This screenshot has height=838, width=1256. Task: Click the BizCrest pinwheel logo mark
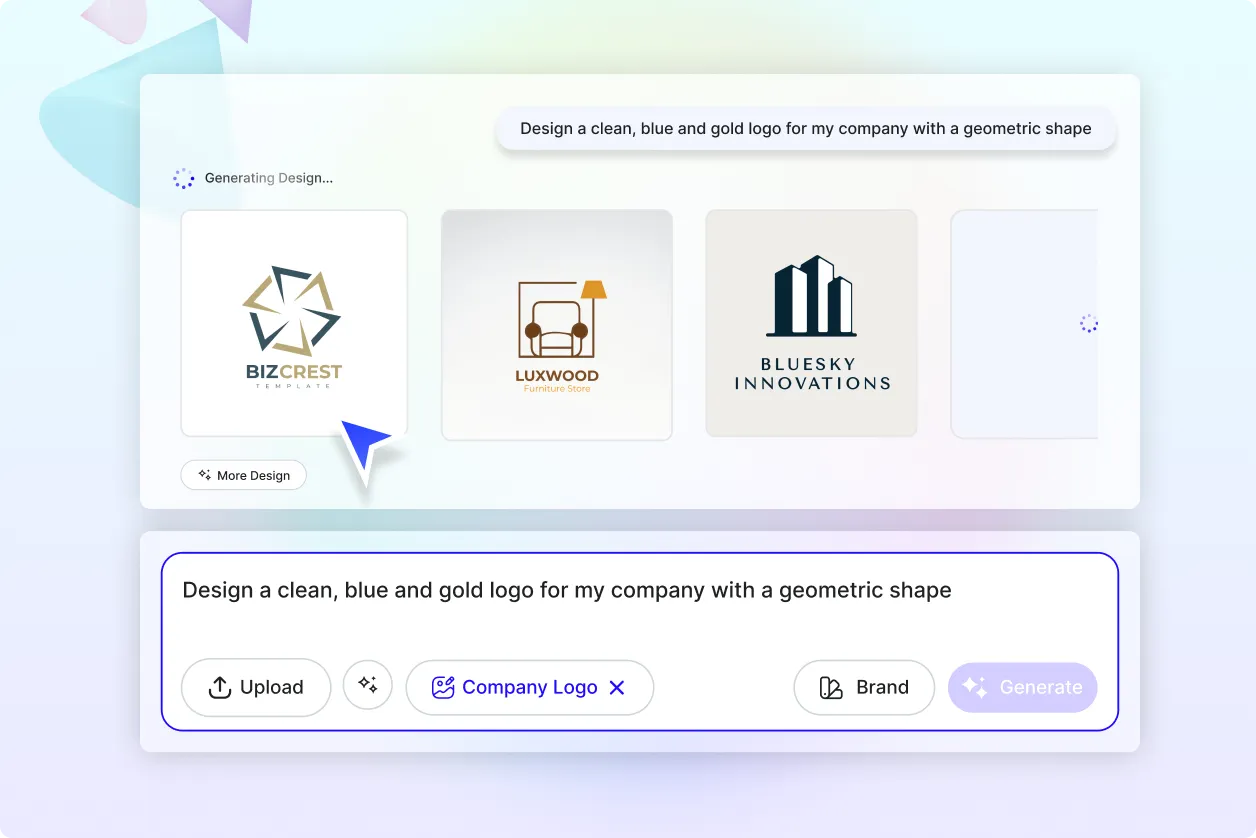point(292,311)
